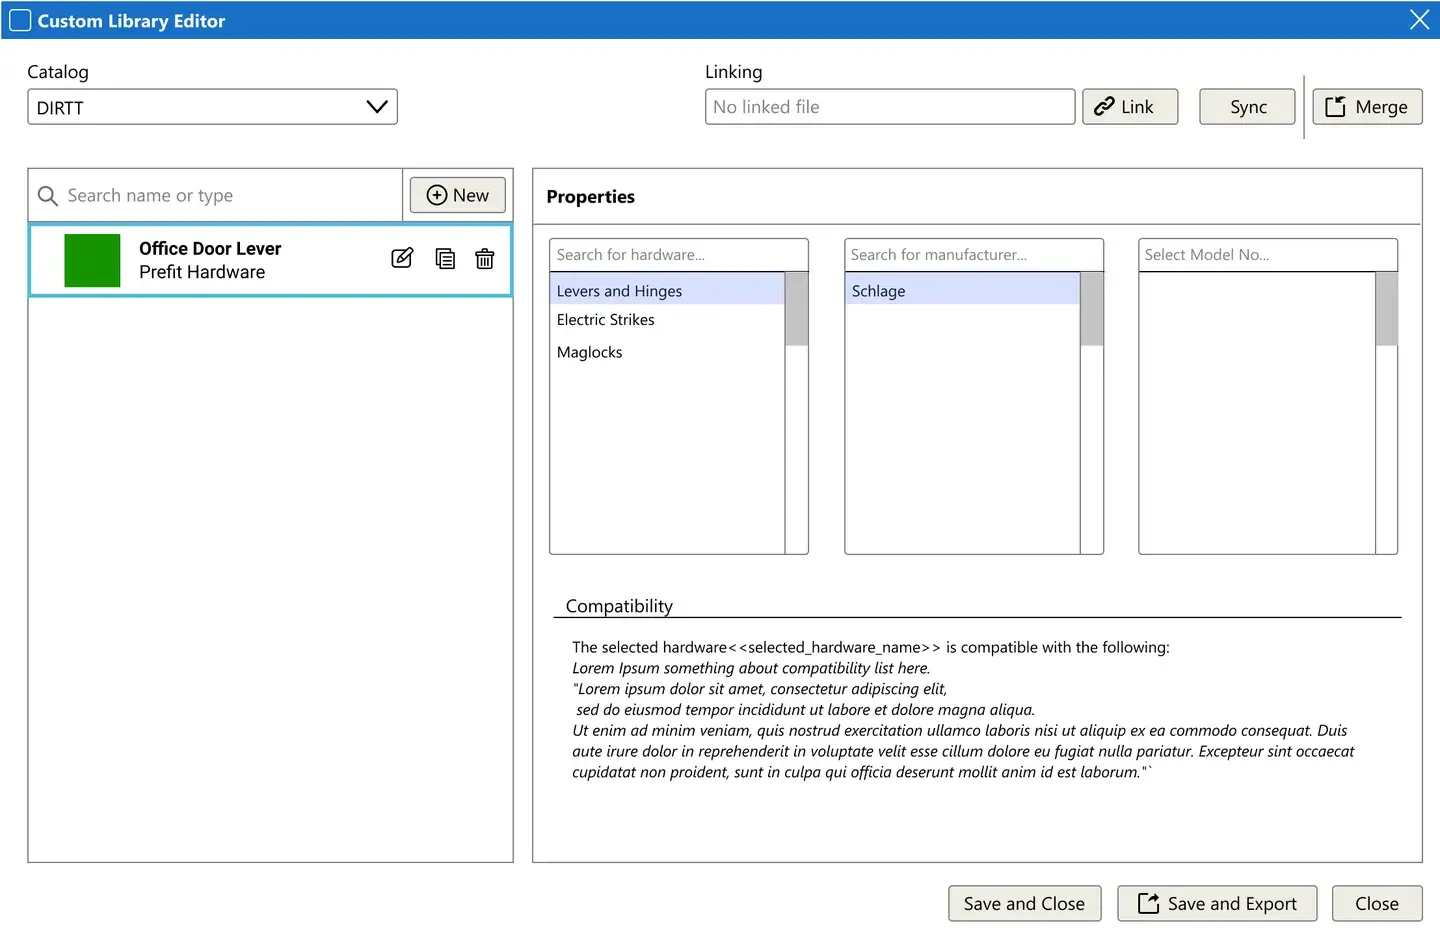The image size is (1440, 945).
Task: Edit the Office Door Lever item
Action: click(x=402, y=259)
